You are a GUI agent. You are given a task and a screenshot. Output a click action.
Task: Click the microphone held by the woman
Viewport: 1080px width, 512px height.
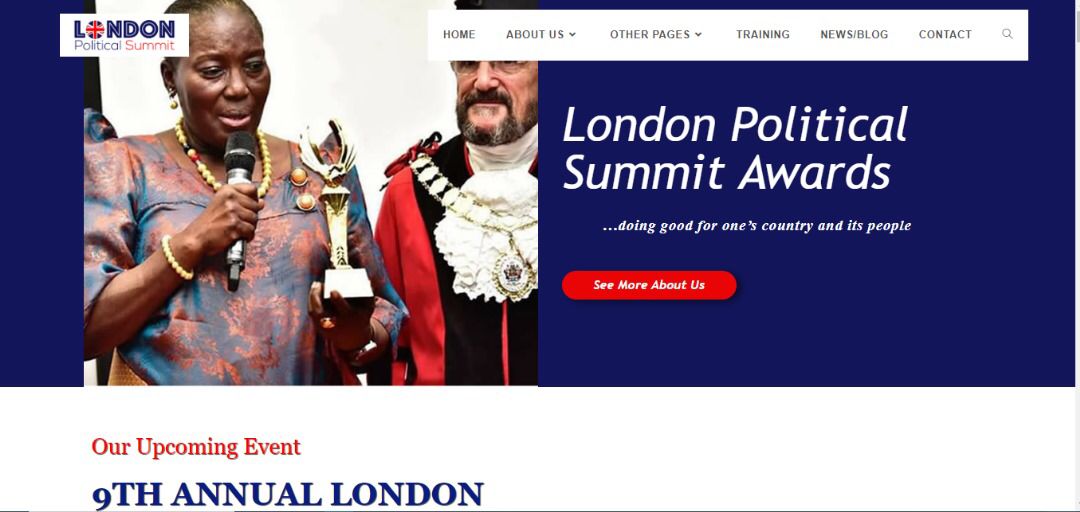click(238, 207)
